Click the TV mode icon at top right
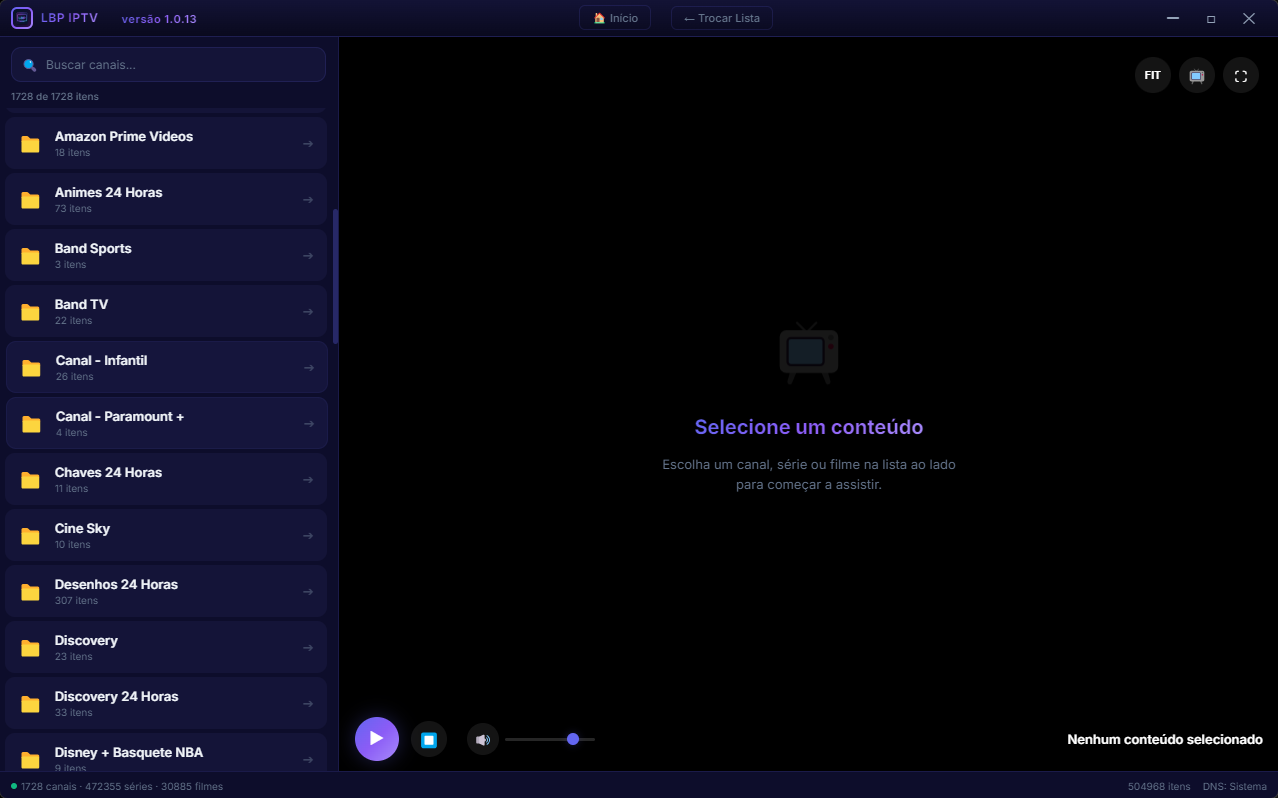 pyautogui.click(x=1197, y=75)
